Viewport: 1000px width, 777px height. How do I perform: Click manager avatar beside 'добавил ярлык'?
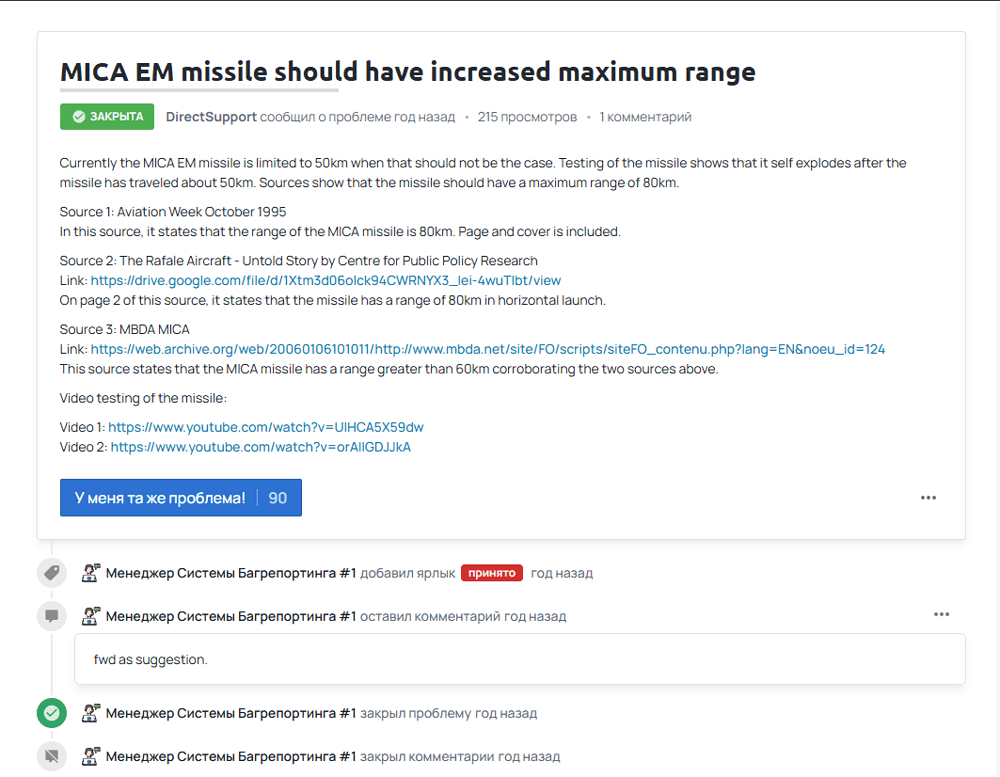click(91, 572)
